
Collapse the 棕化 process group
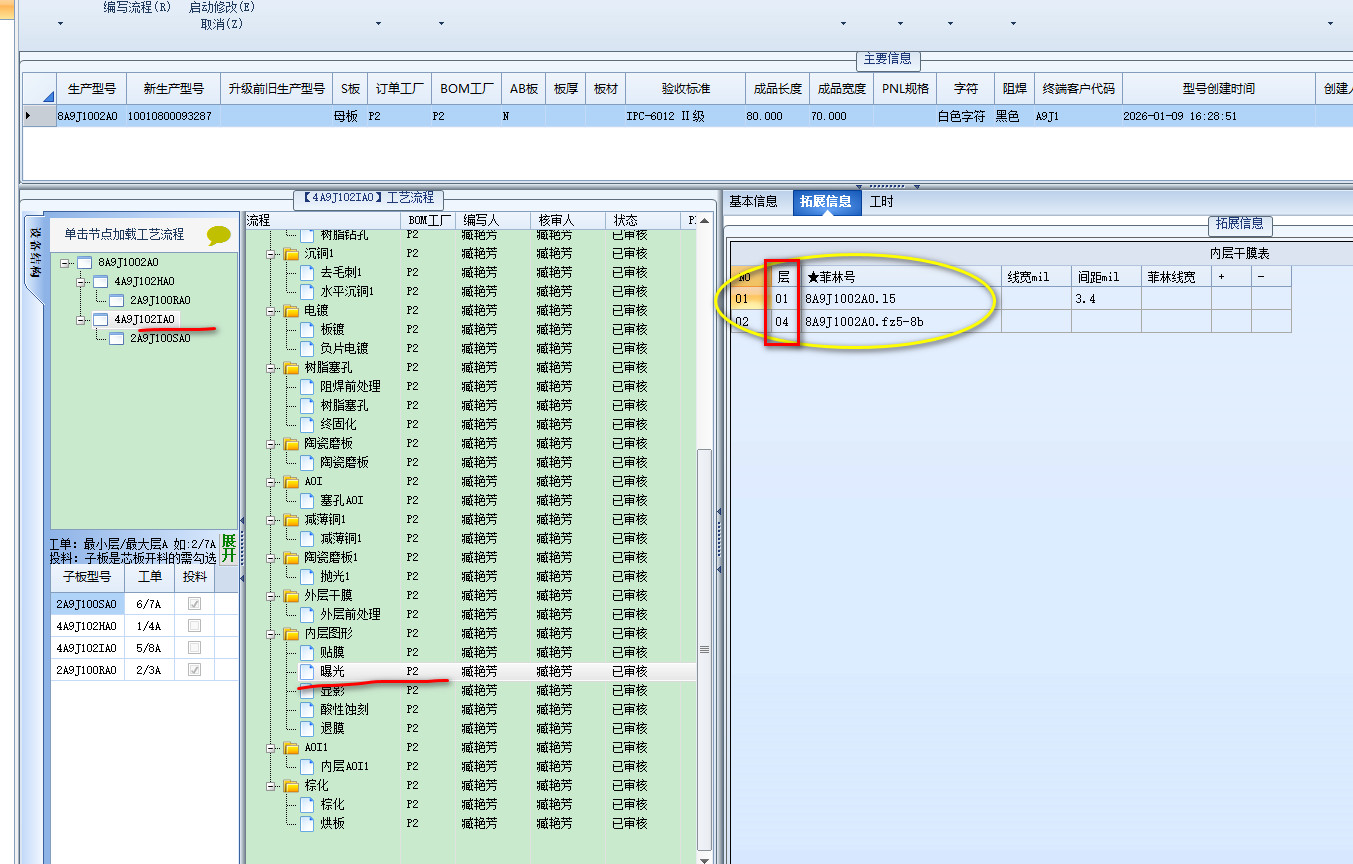271,786
